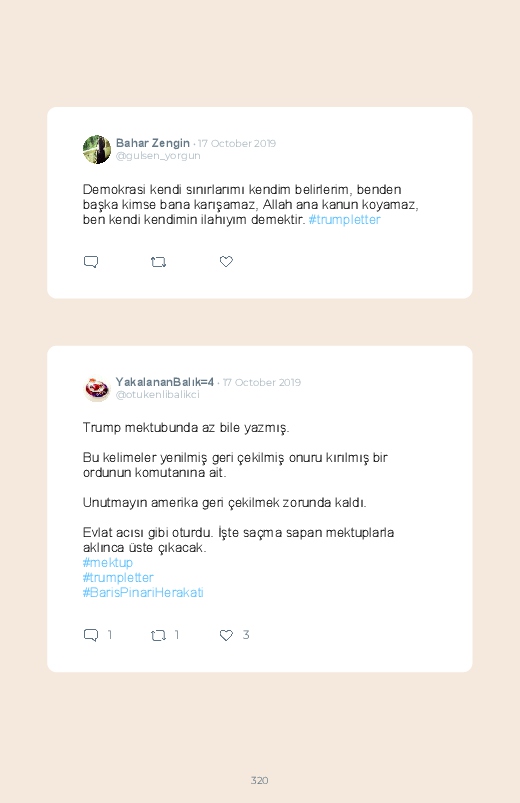520x803 pixels.
Task: Open the #mektup hashtag
Action: coord(108,562)
